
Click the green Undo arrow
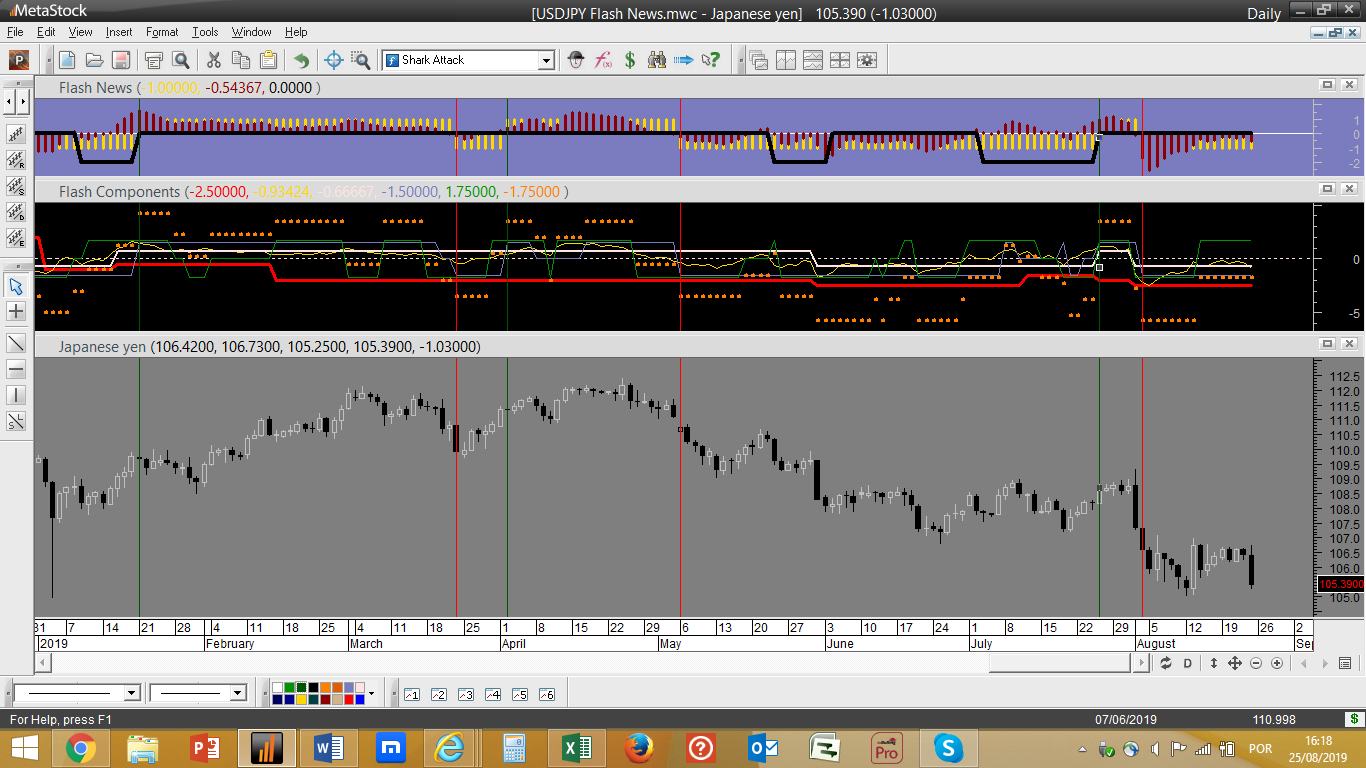click(301, 60)
